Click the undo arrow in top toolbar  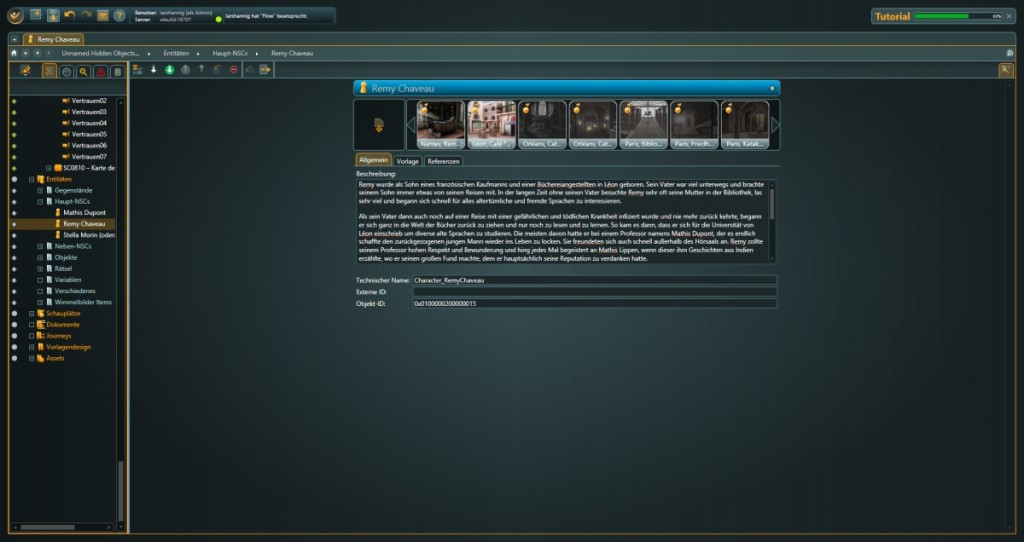(x=69, y=15)
